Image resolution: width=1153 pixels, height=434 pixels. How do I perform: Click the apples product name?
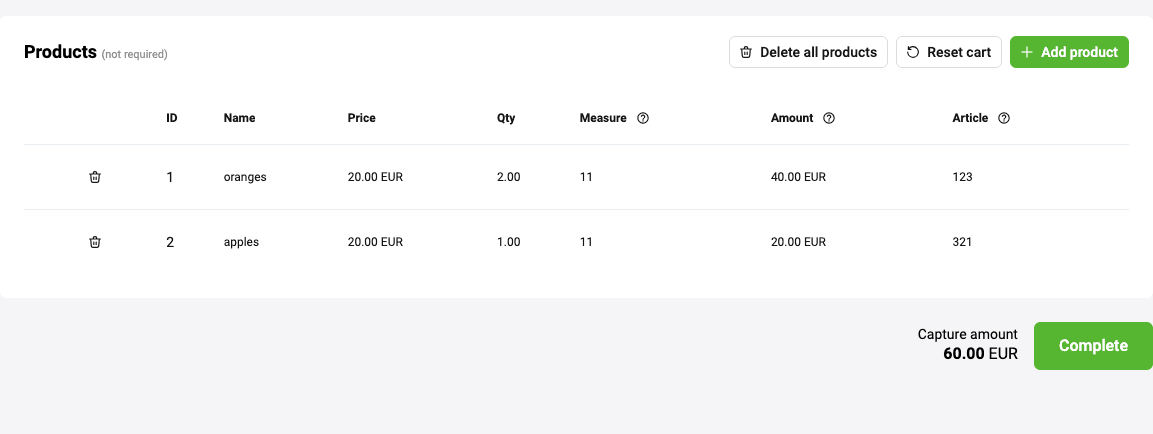tap(241, 242)
